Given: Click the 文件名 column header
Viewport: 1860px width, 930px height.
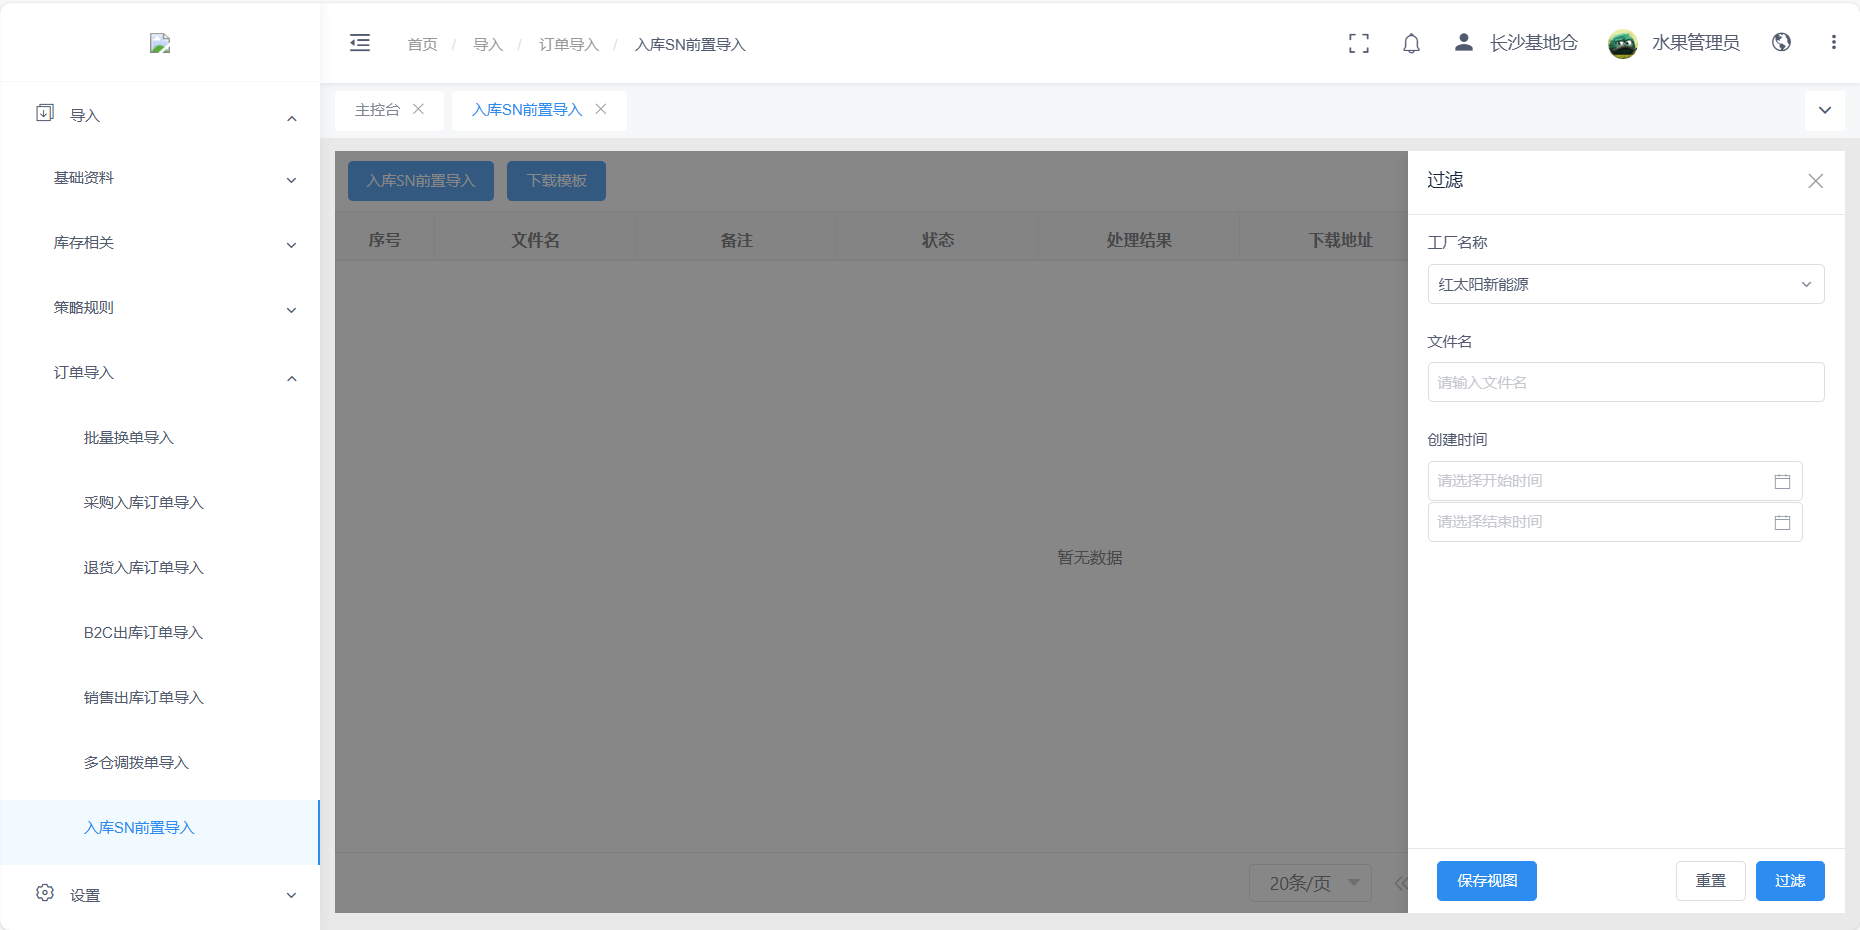Looking at the screenshot, I should point(536,240).
